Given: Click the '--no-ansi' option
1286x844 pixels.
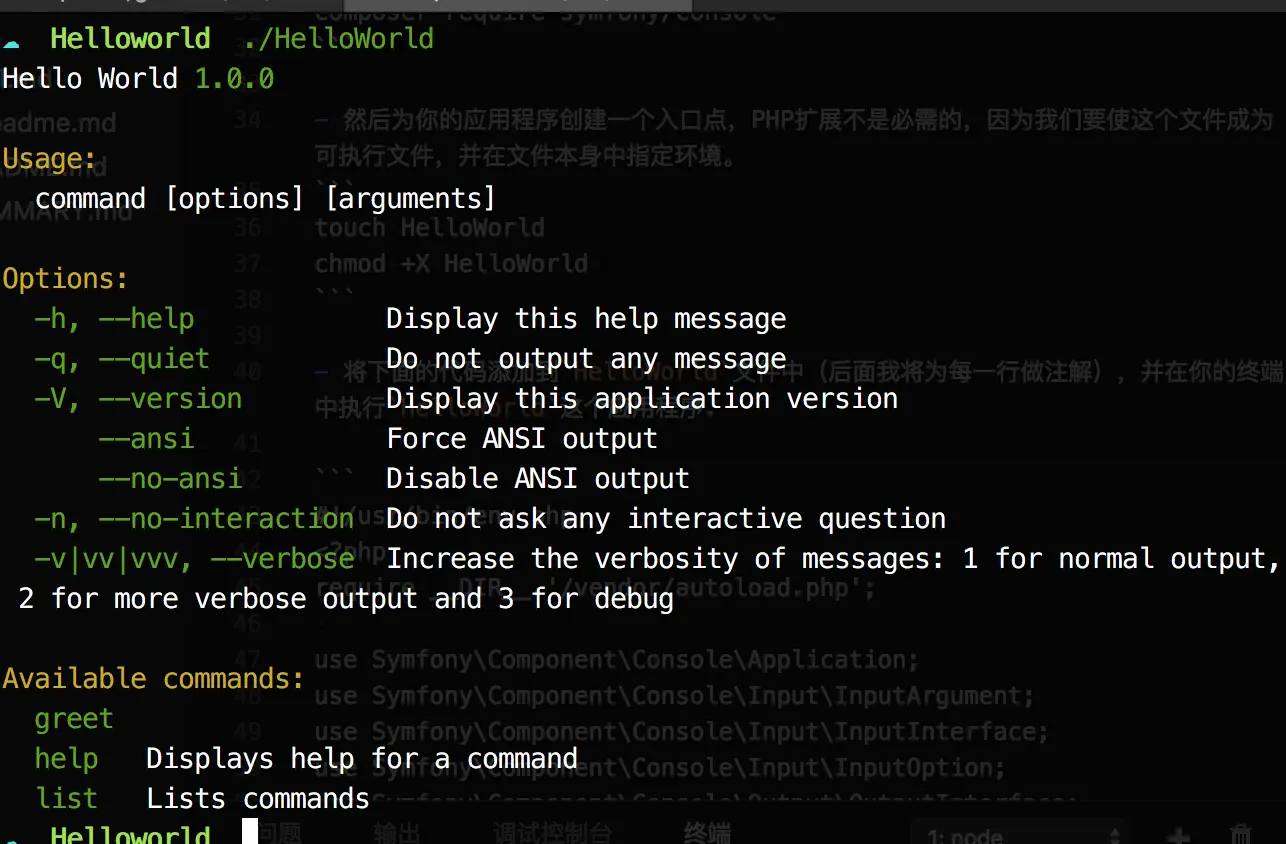Looking at the screenshot, I should [x=170, y=479].
